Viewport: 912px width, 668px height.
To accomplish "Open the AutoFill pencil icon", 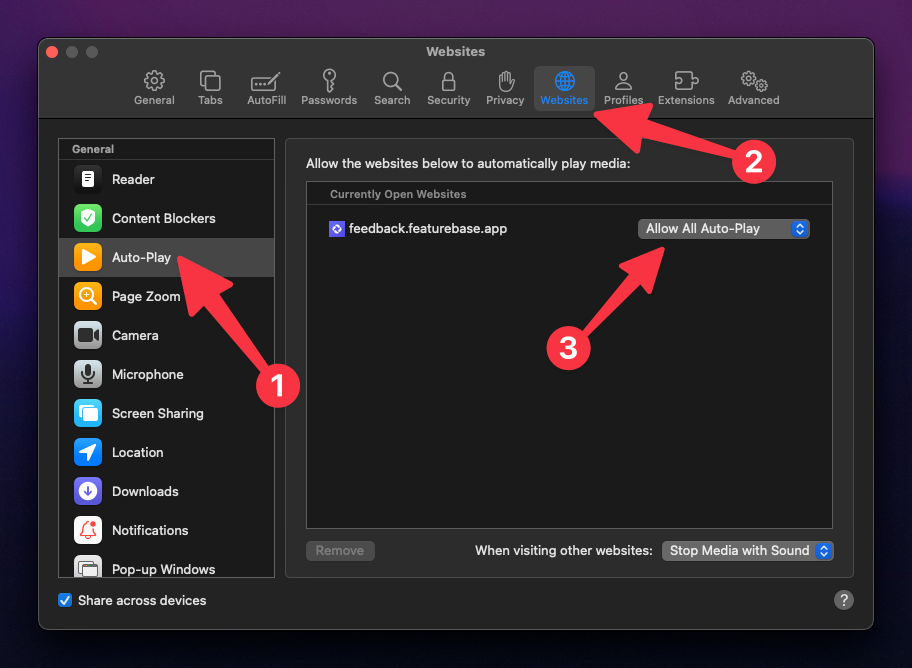I will (266, 81).
